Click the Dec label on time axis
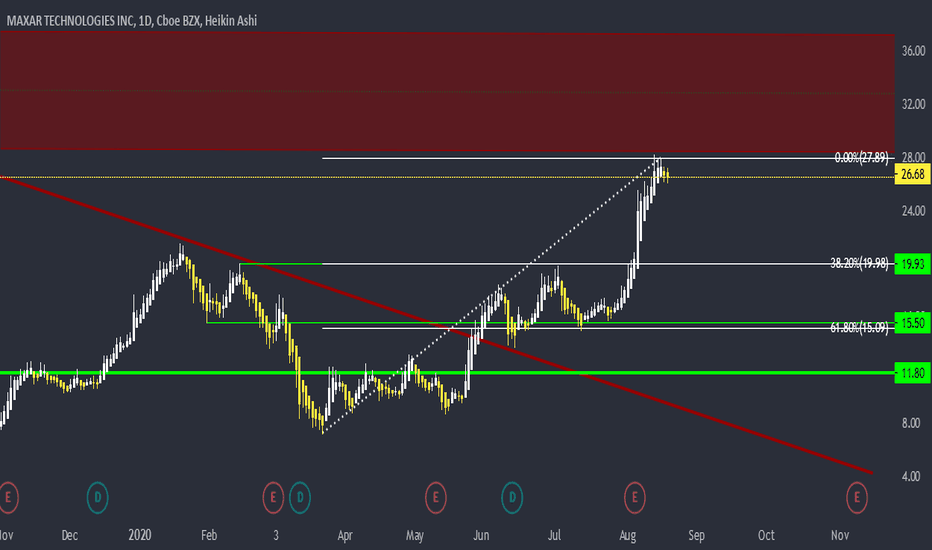 click(x=70, y=535)
